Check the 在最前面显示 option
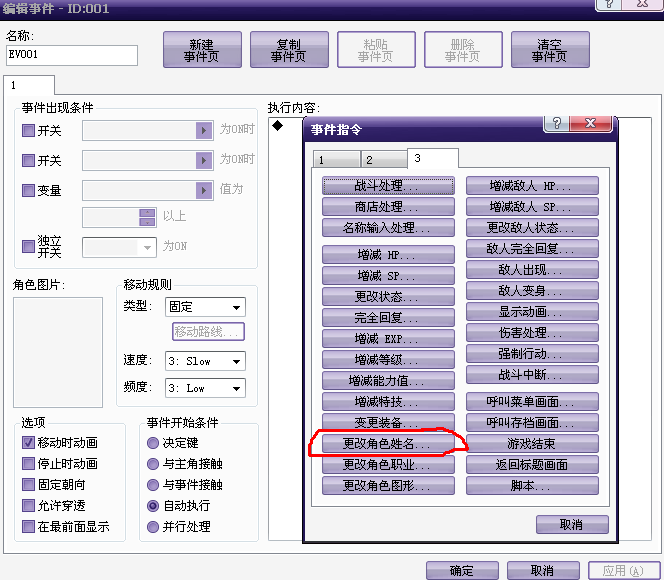664x580 pixels. 28,527
